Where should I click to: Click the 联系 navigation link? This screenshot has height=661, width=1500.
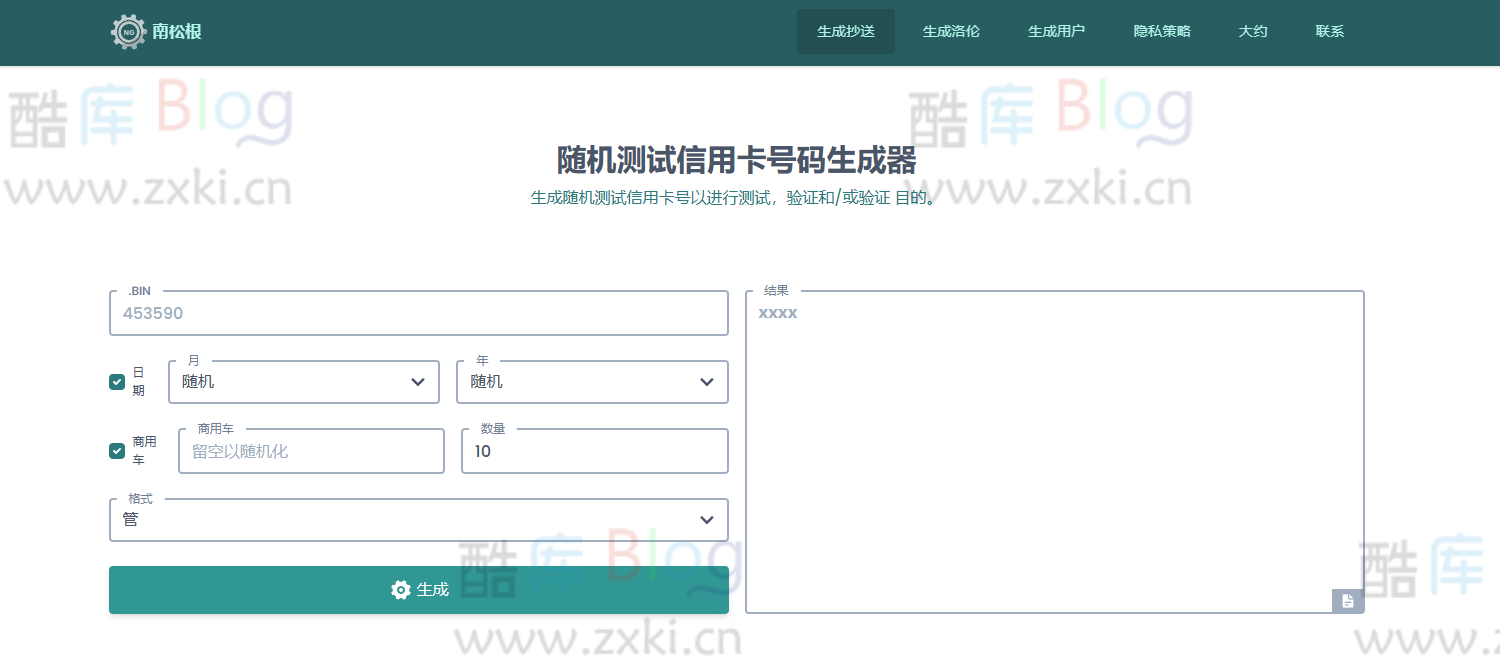click(1329, 31)
